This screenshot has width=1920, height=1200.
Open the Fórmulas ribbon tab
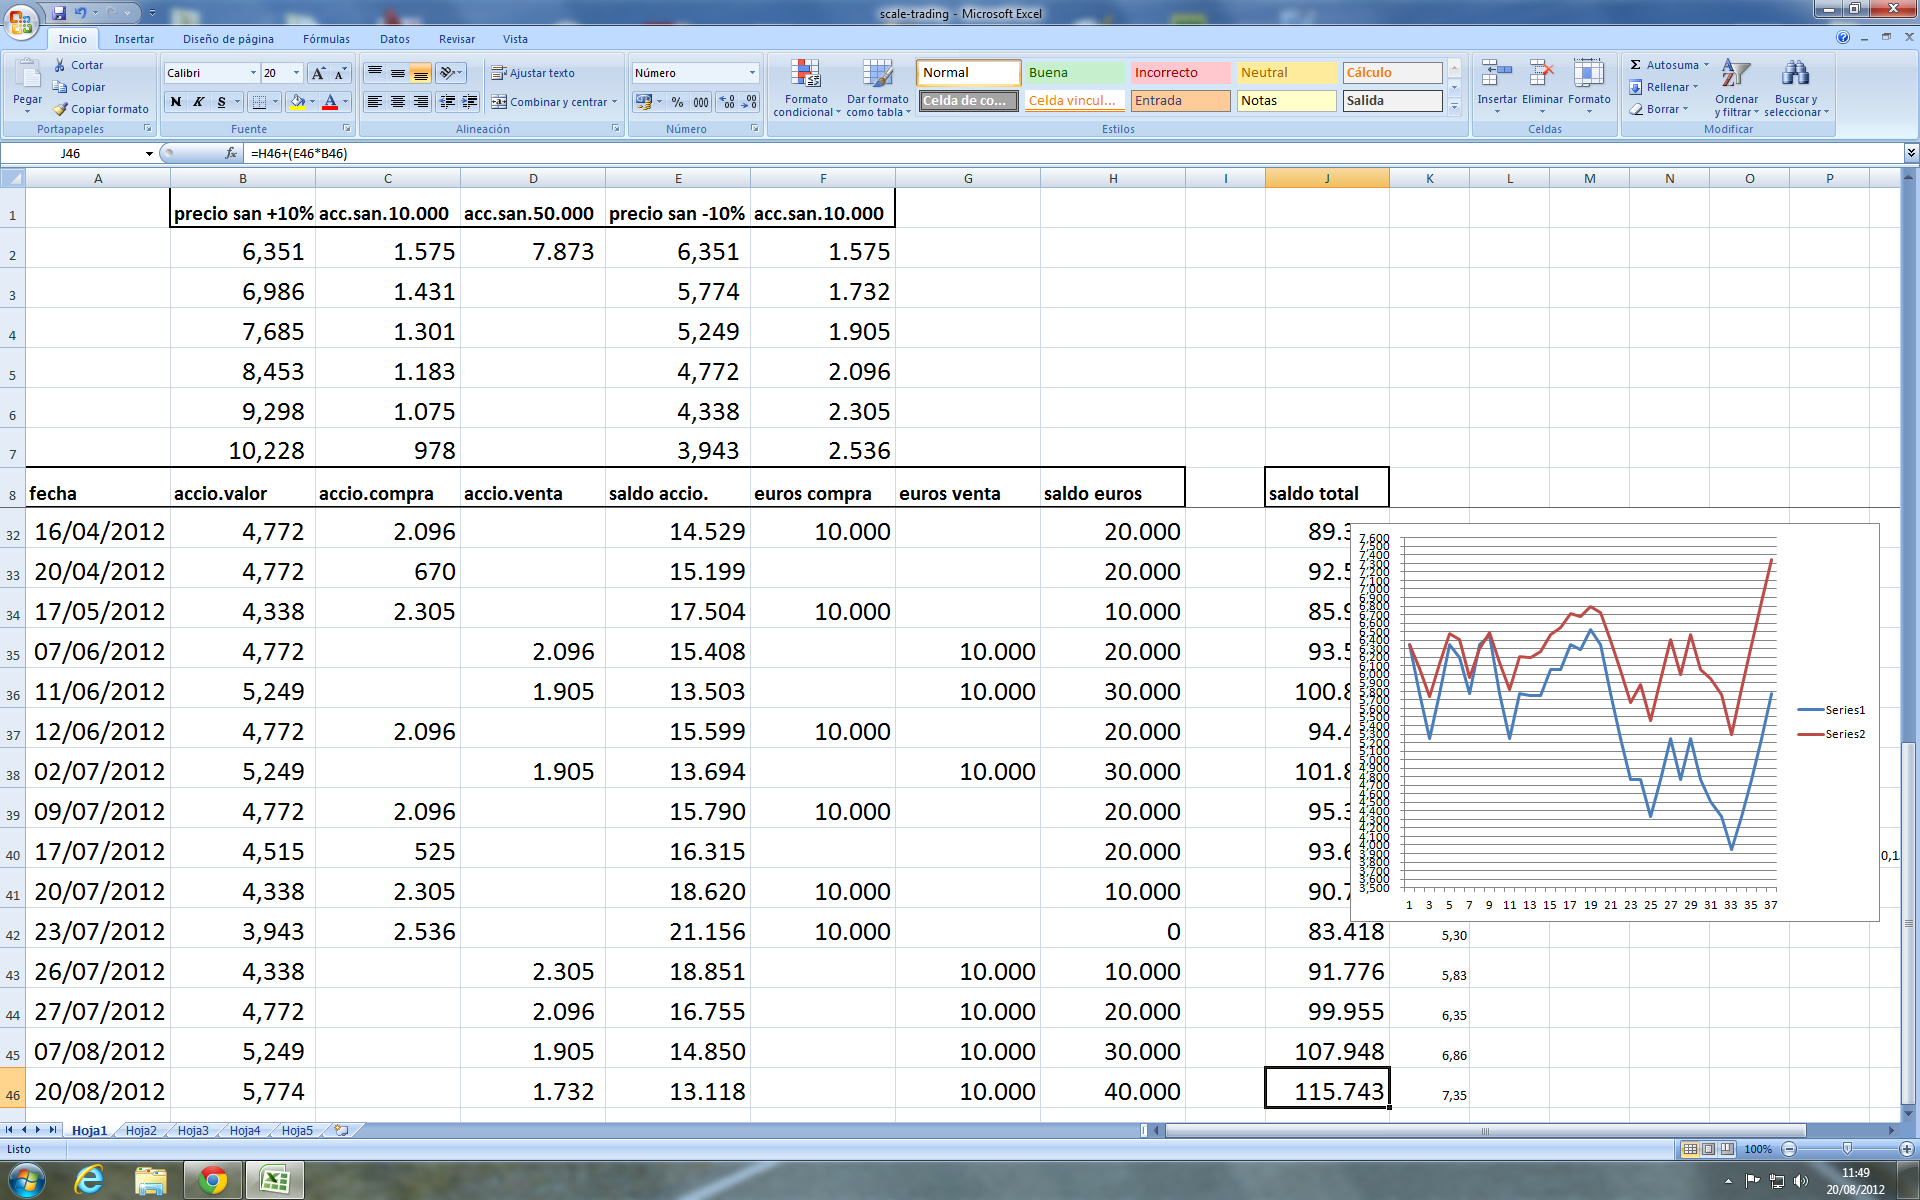[326, 39]
